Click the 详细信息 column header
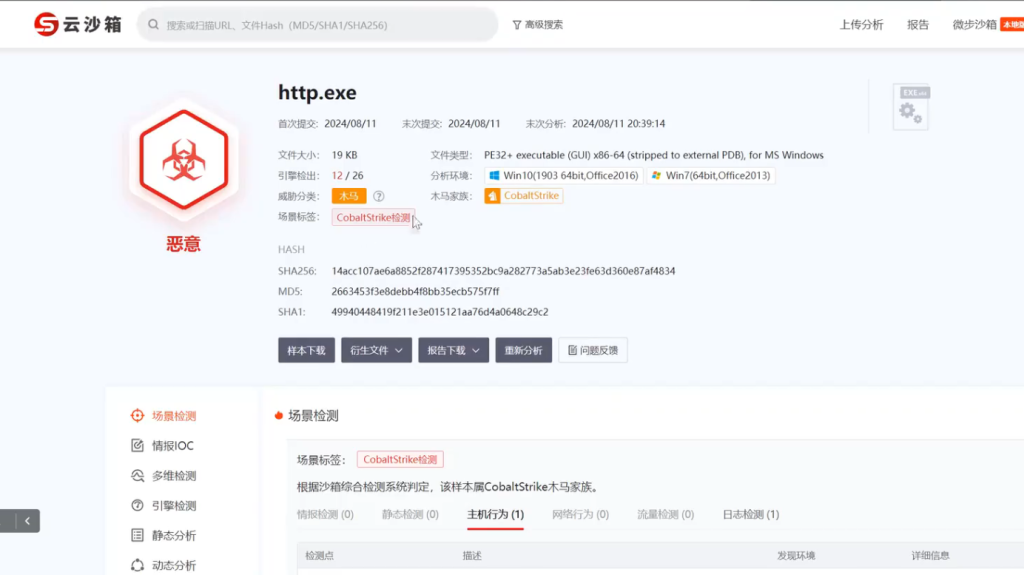This screenshot has height=575, width=1024. [x=931, y=556]
